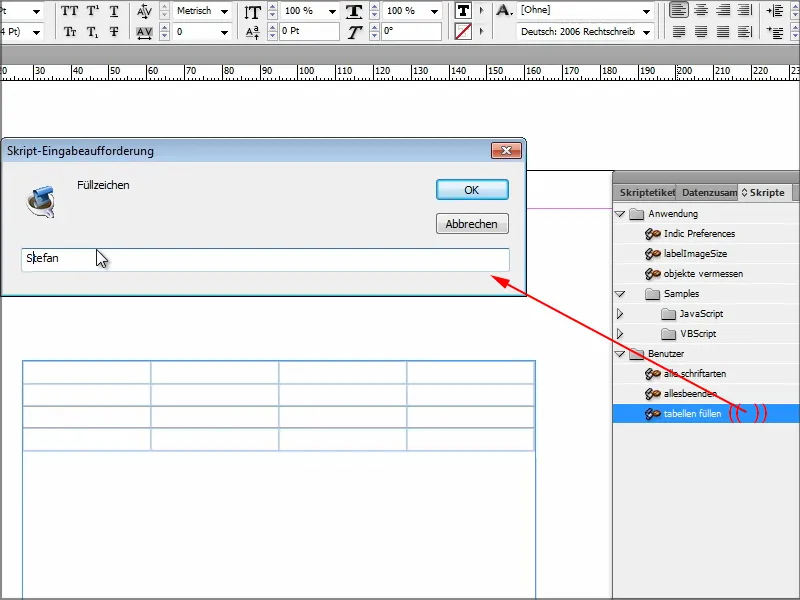Viewport: 800px width, 600px height.
Task: Toggle Subscript text formatting
Action: click(x=92, y=32)
